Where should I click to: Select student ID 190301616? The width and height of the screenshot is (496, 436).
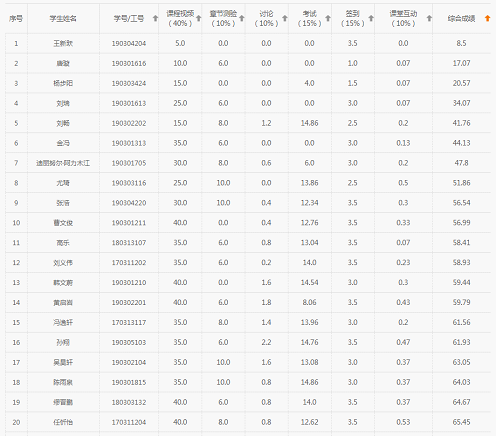pyautogui.click(x=129, y=63)
